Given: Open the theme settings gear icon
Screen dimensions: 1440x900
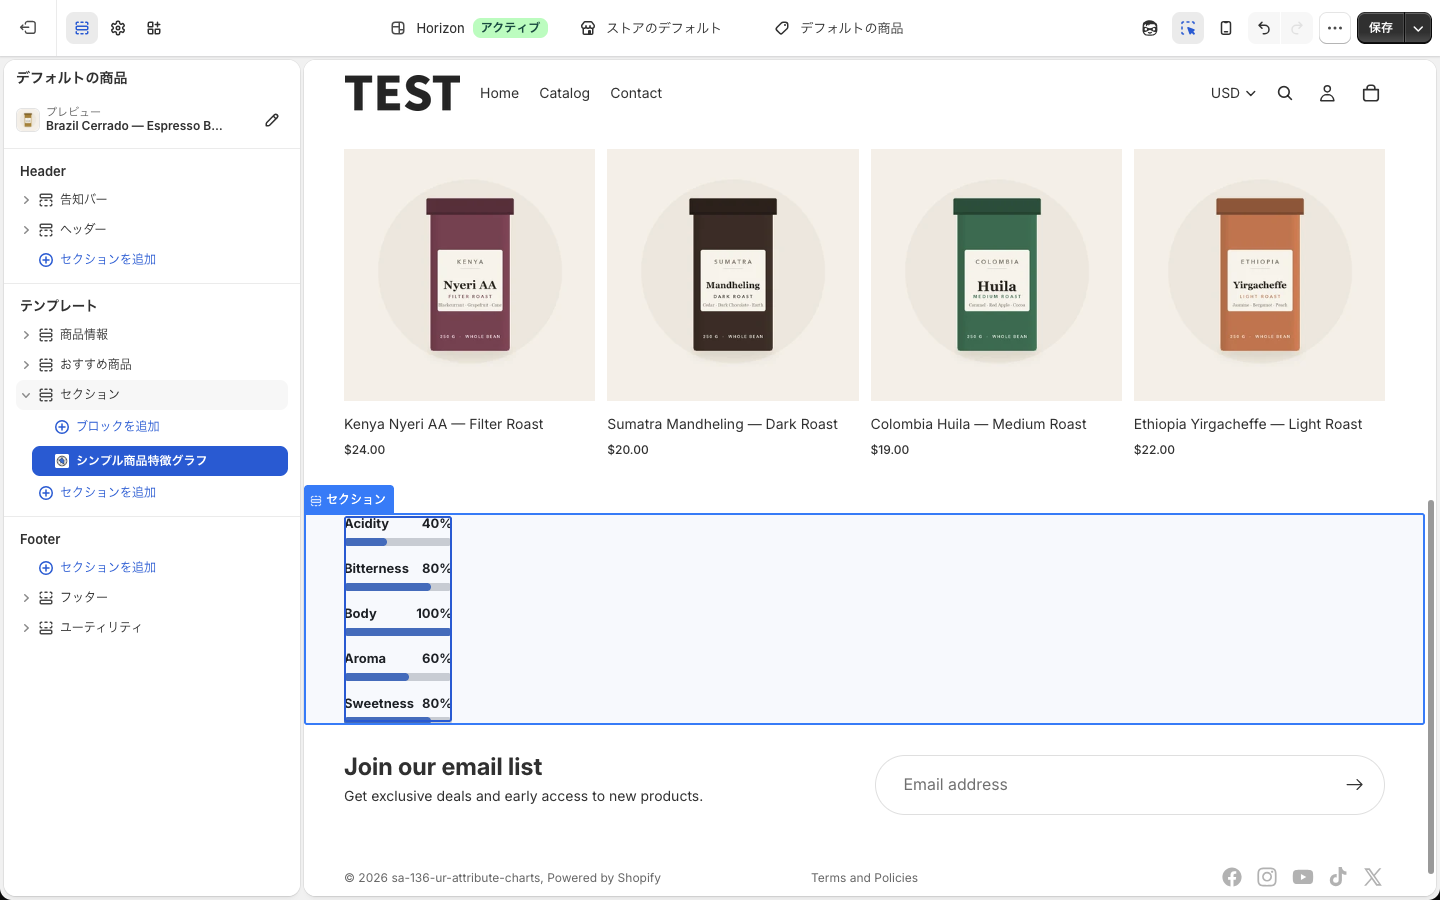Looking at the screenshot, I should tap(118, 28).
